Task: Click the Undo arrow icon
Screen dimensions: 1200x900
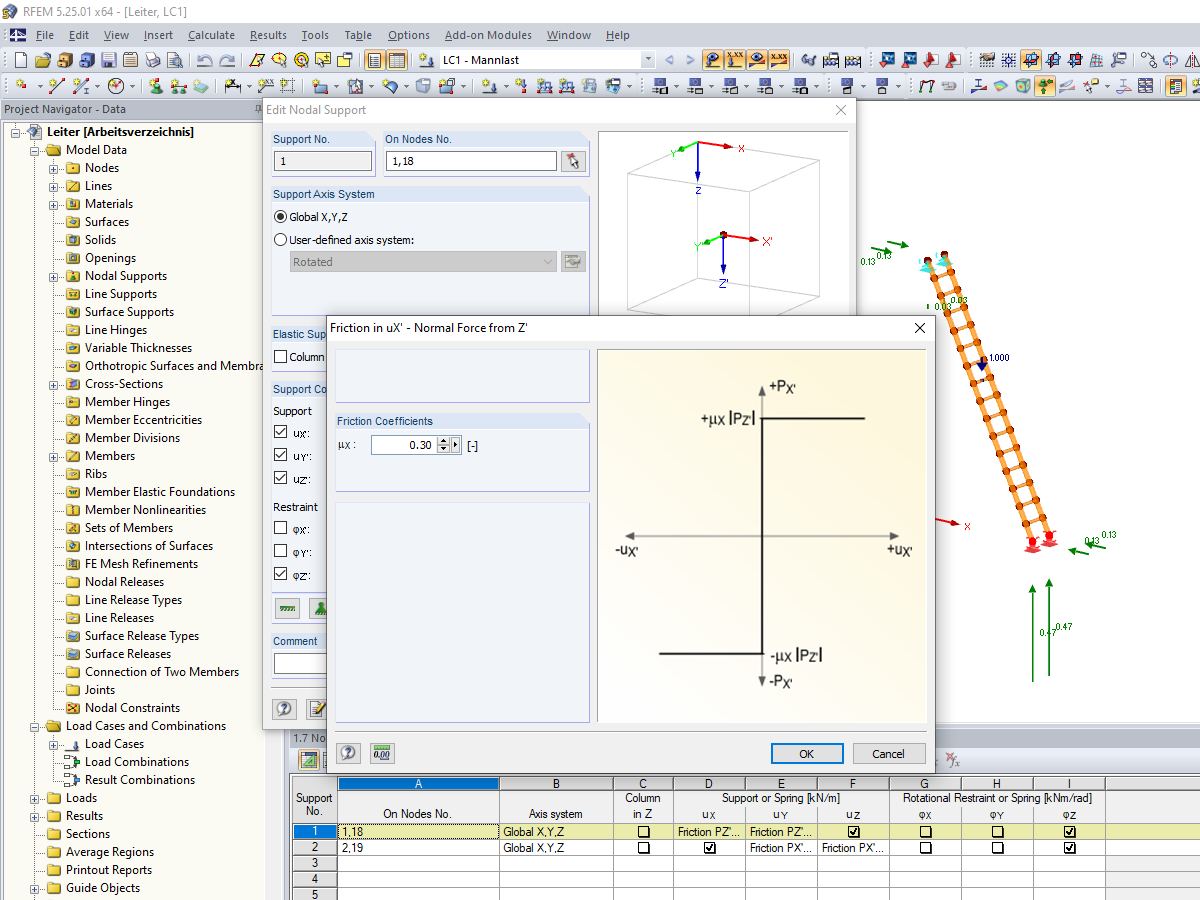Action: (x=204, y=60)
